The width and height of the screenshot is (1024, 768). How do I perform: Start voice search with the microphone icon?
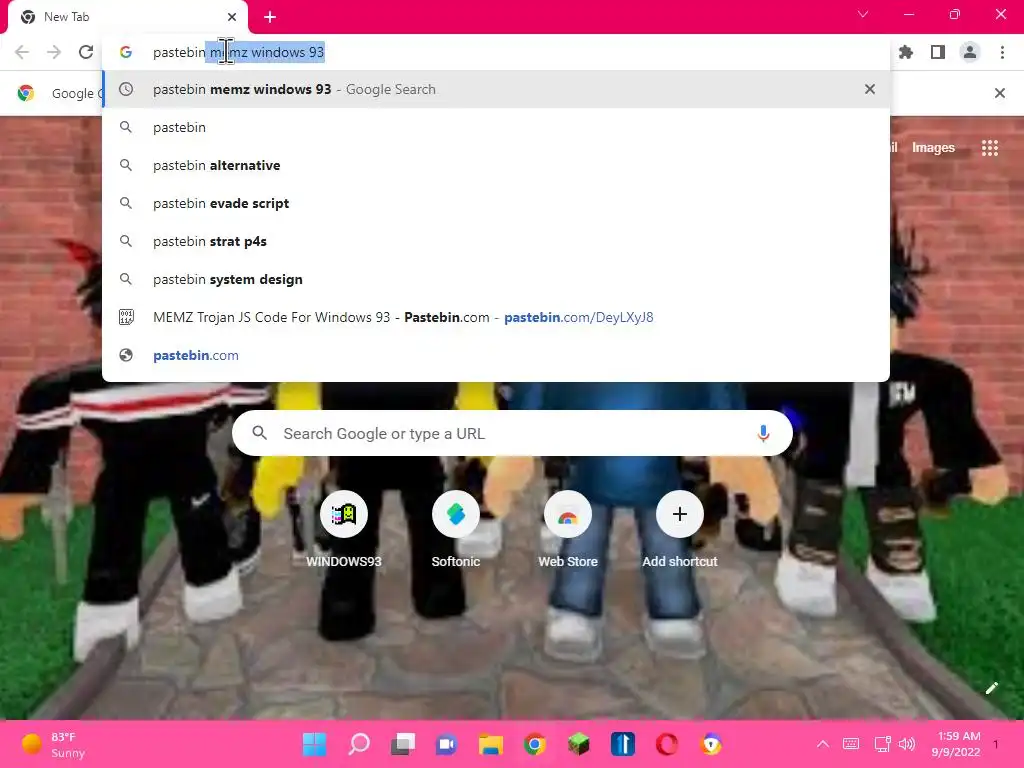(763, 433)
